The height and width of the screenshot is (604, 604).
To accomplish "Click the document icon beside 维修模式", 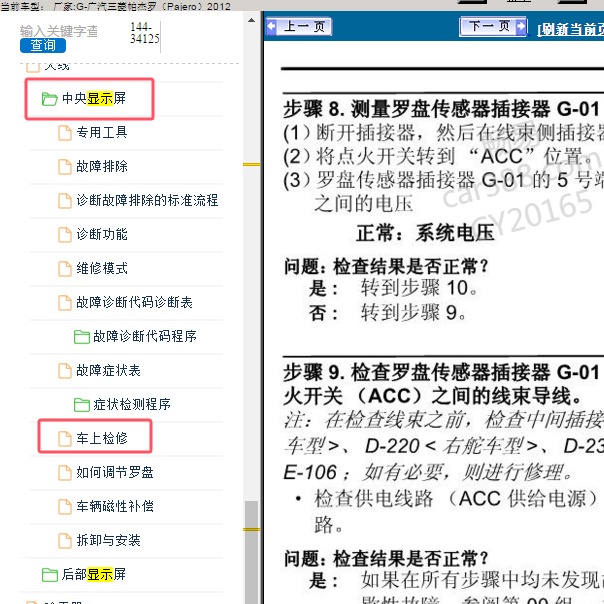I will coord(65,268).
